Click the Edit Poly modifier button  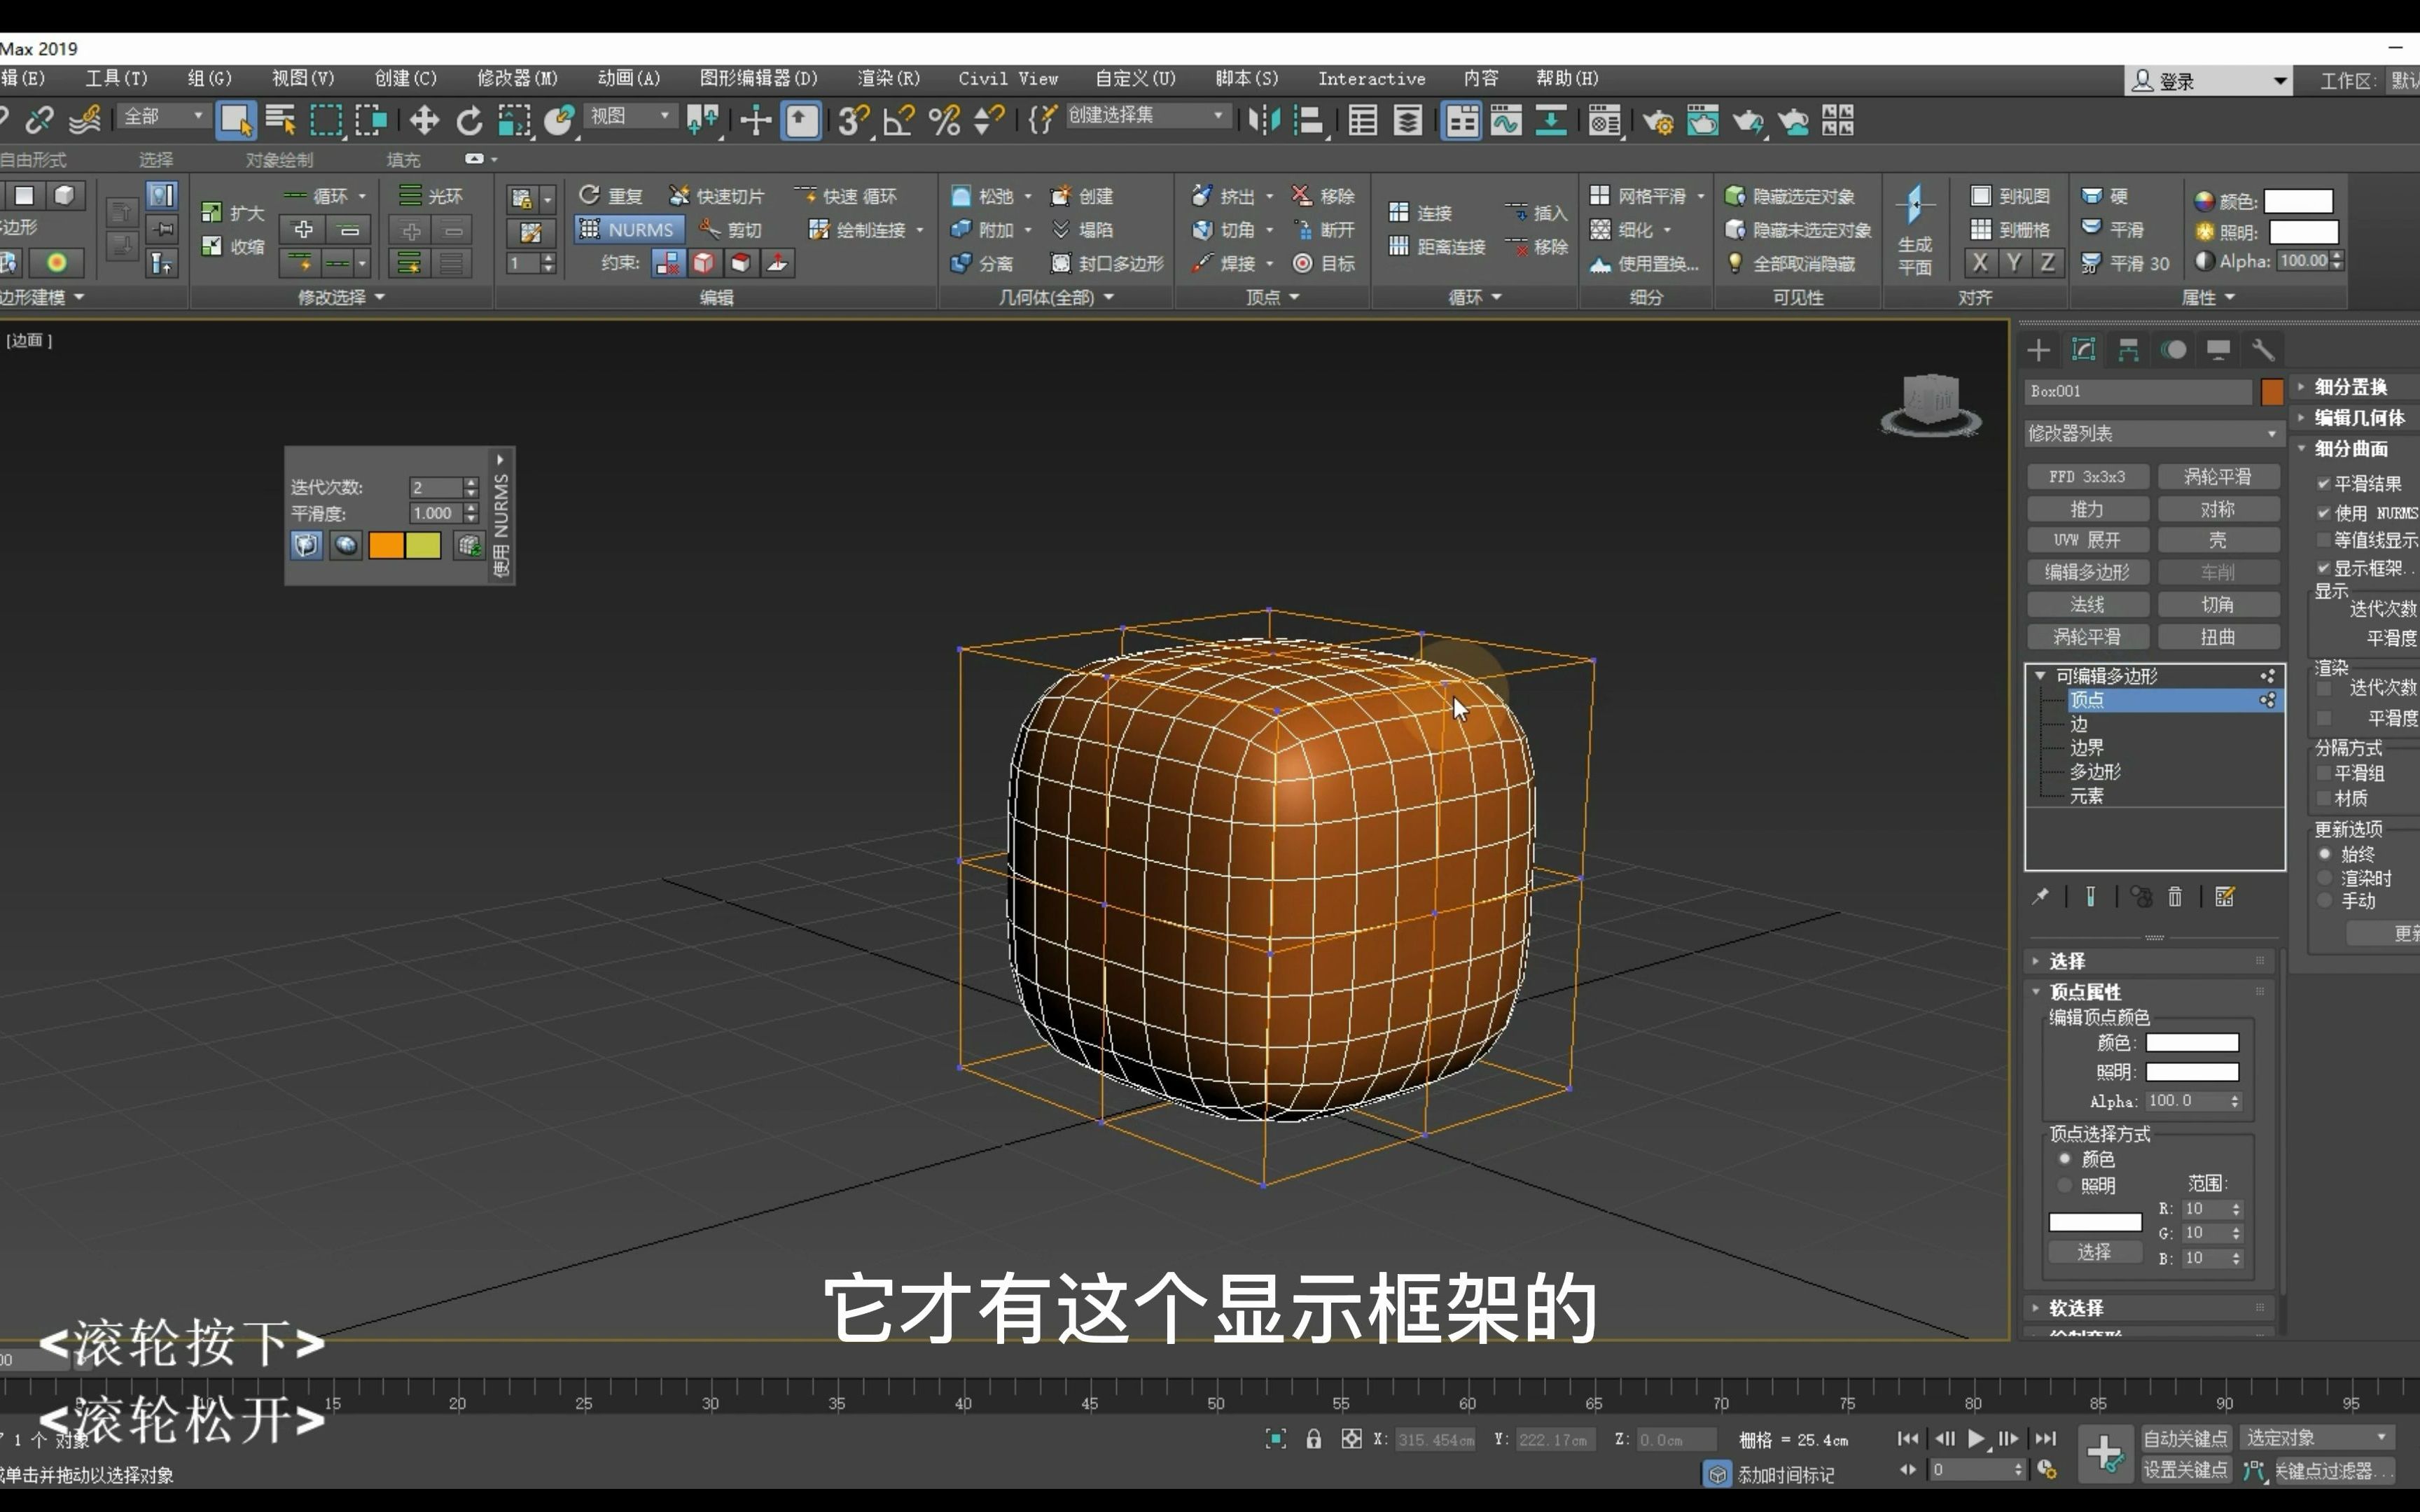point(2087,572)
